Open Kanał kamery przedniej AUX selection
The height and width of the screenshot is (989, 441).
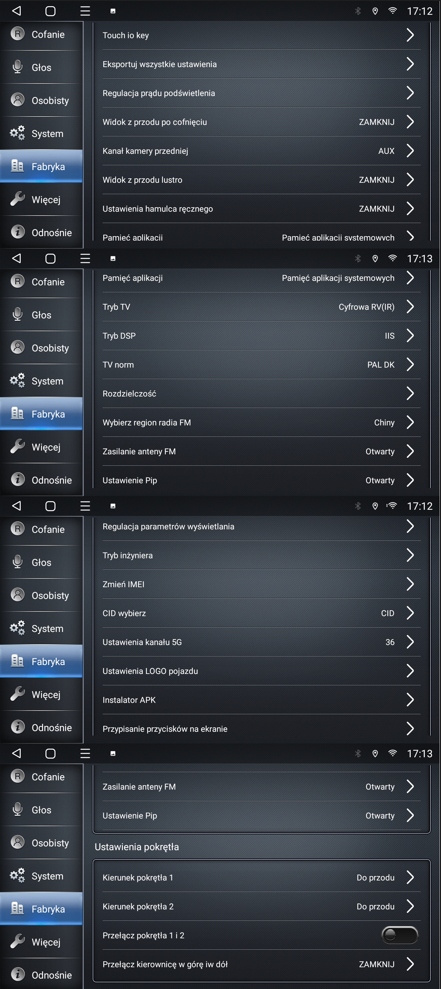[261, 151]
